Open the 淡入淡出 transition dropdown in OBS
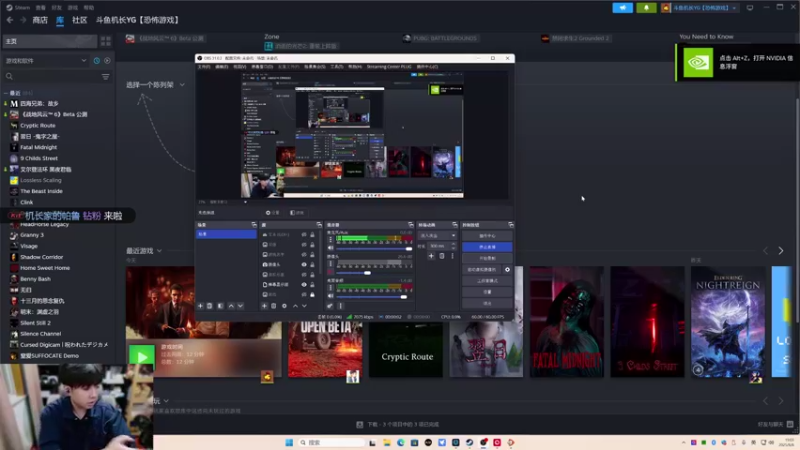800x450 pixels. pyautogui.click(x=437, y=236)
